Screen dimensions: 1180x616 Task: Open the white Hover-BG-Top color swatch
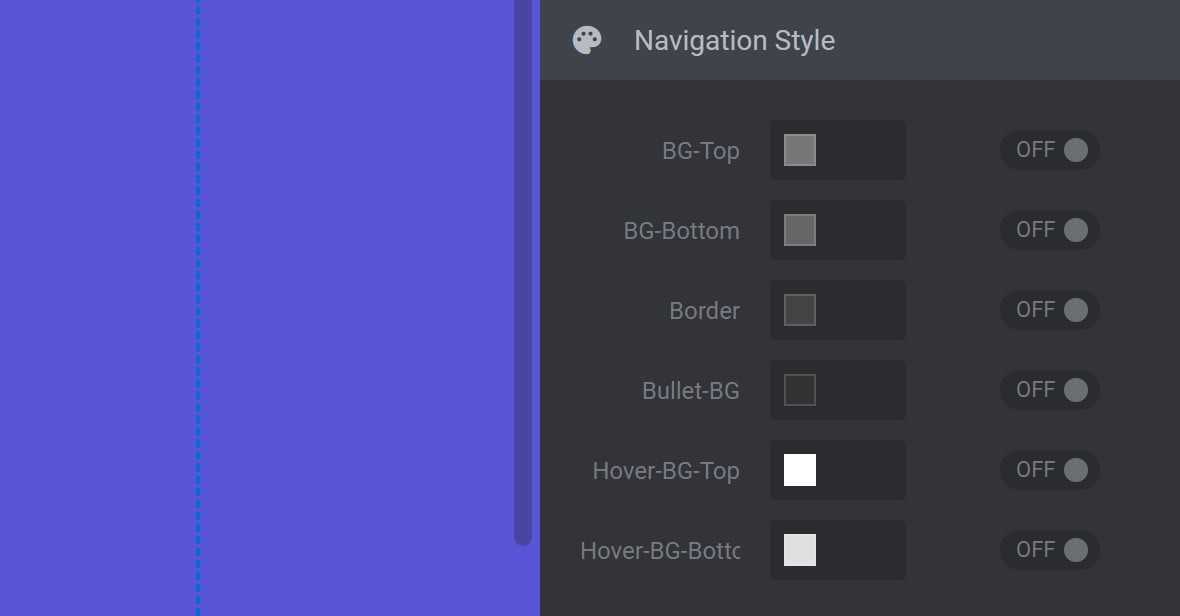(x=800, y=470)
